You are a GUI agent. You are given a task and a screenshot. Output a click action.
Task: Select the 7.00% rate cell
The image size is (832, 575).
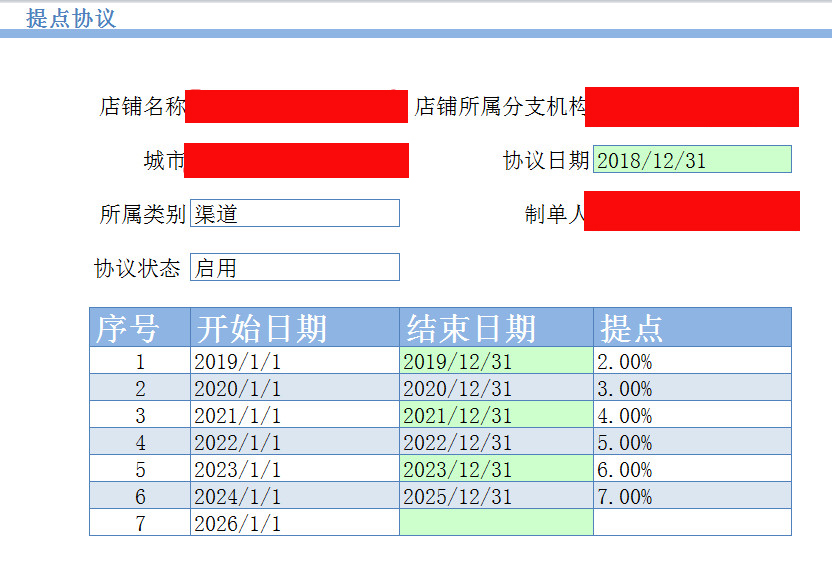coord(692,496)
